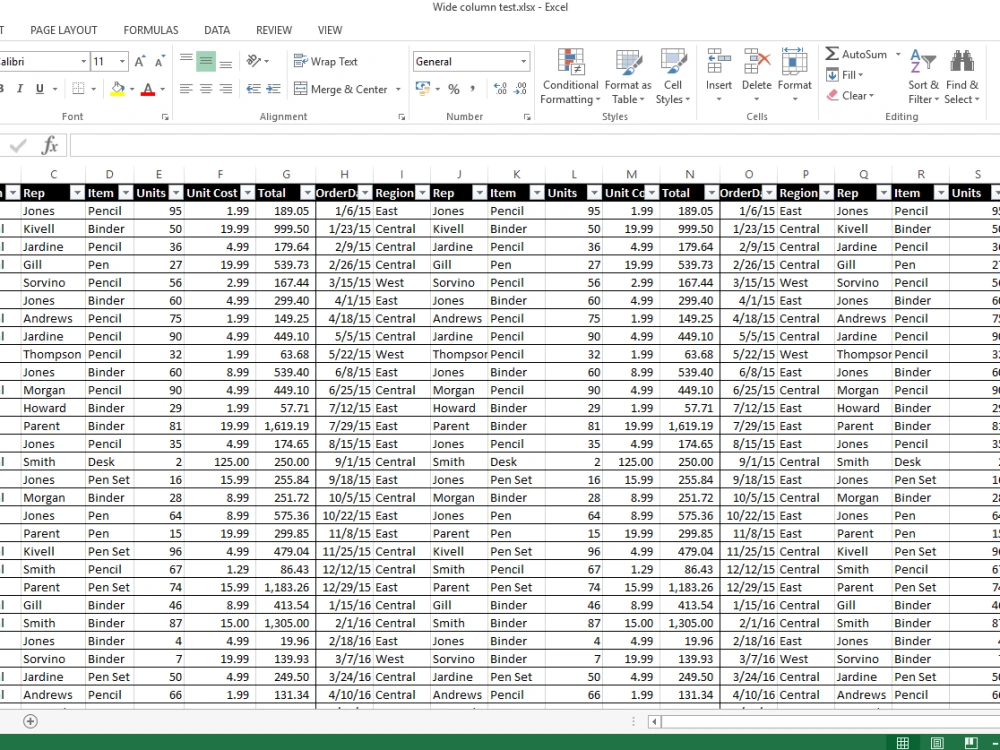Open filter dropdown for Region column I
Screen dimensions: 1000x750
pos(422,193)
